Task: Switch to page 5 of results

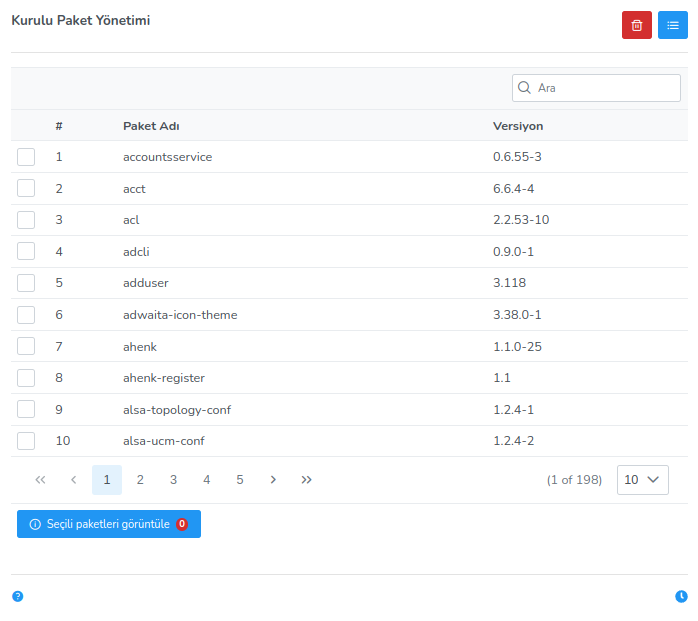Action: point(240,480)
